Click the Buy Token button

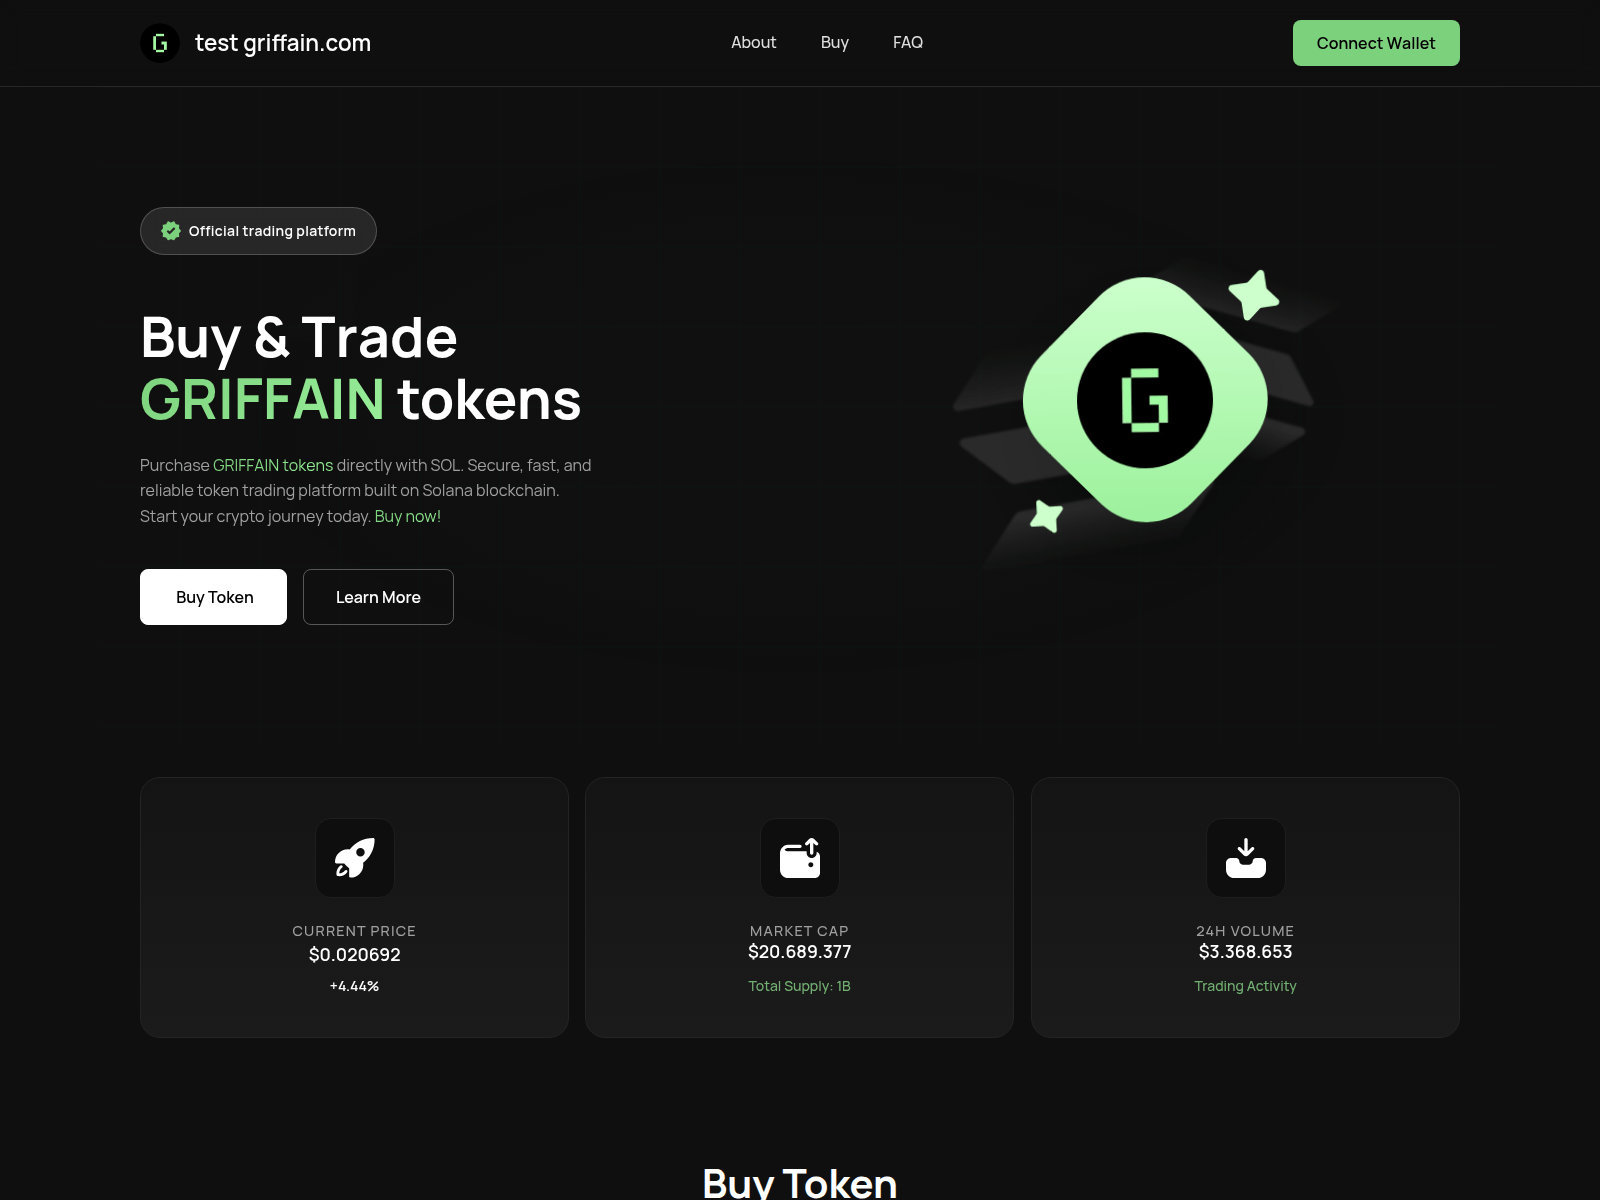213,597
